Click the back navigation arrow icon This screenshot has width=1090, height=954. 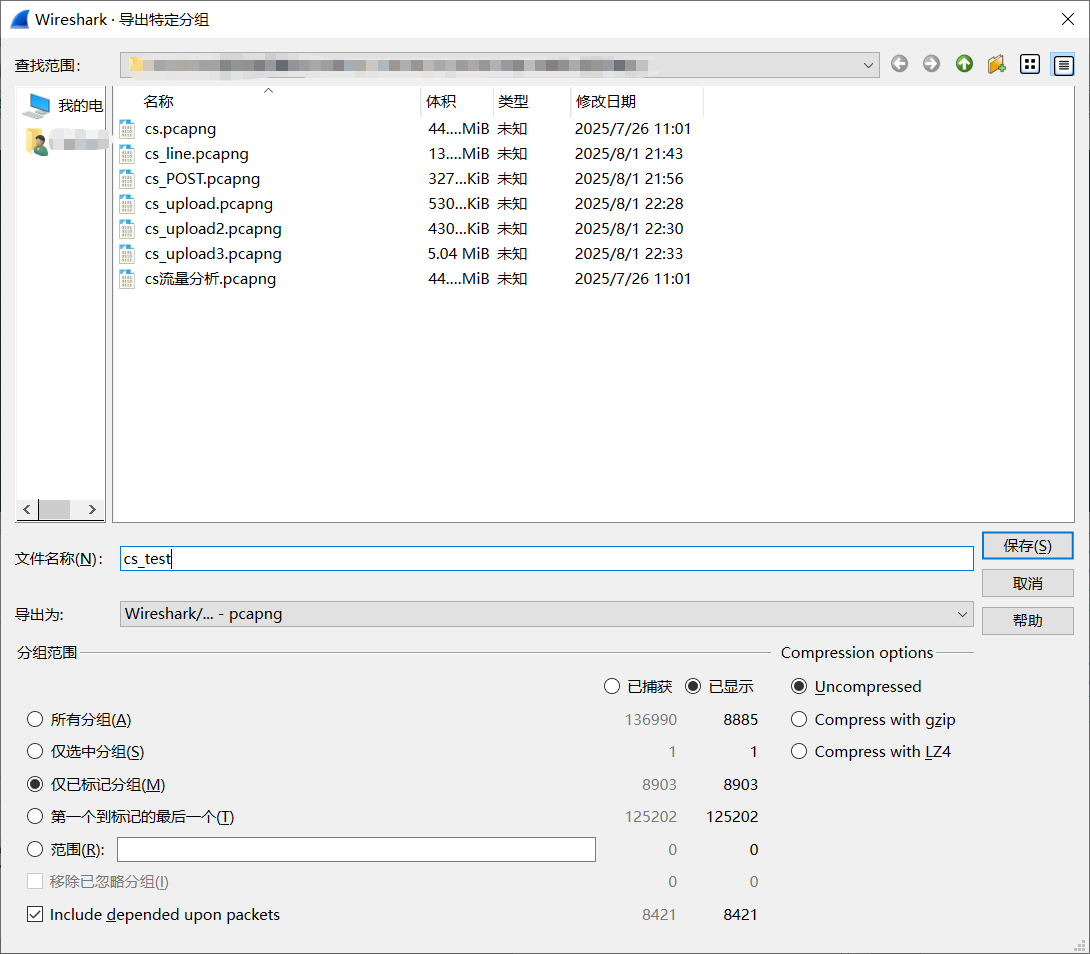click(899, 64)
